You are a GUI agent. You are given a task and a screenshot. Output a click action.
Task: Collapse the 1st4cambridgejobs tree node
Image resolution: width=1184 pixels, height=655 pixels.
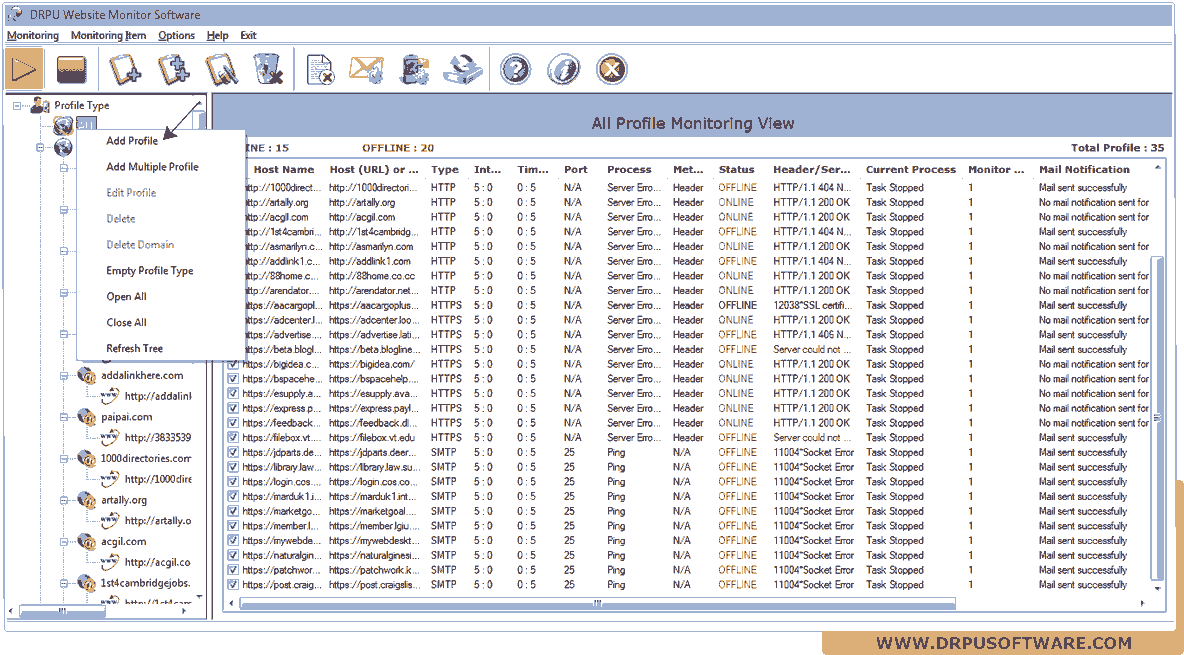(x=64, y=583)
